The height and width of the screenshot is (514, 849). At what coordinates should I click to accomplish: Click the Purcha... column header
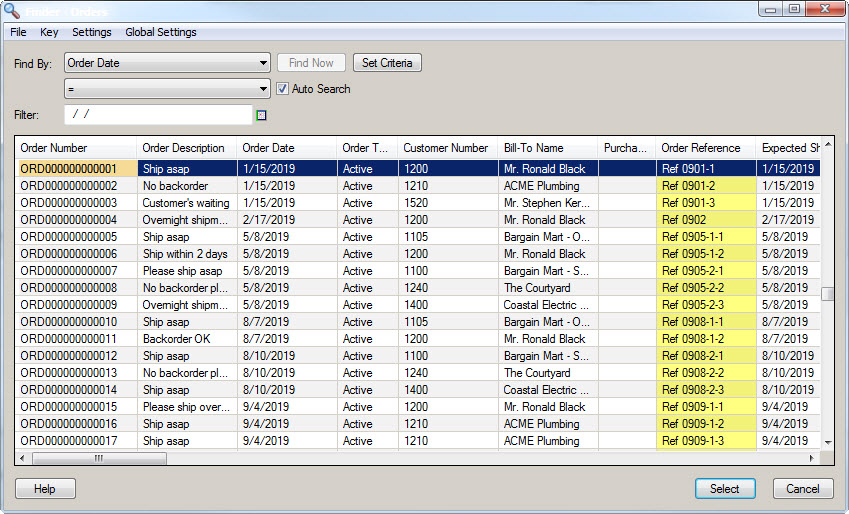[627, 148]
